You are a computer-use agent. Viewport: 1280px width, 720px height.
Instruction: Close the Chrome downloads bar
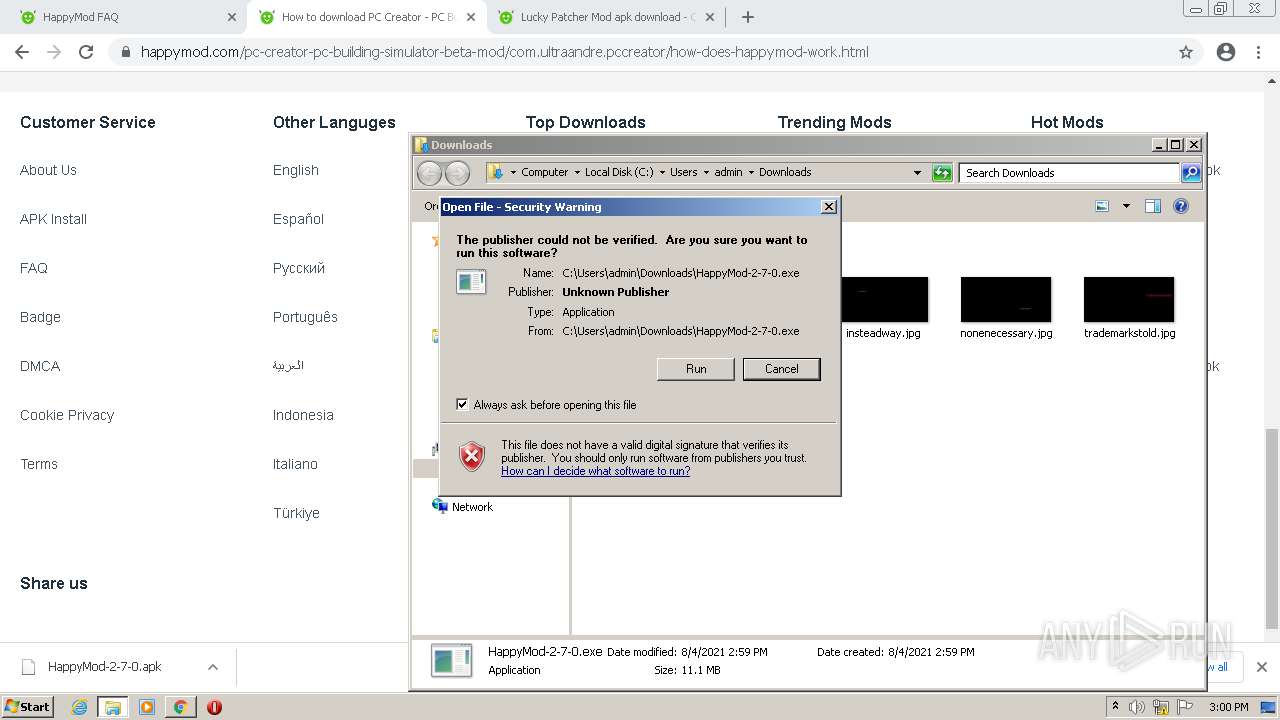click(1262, 667)
